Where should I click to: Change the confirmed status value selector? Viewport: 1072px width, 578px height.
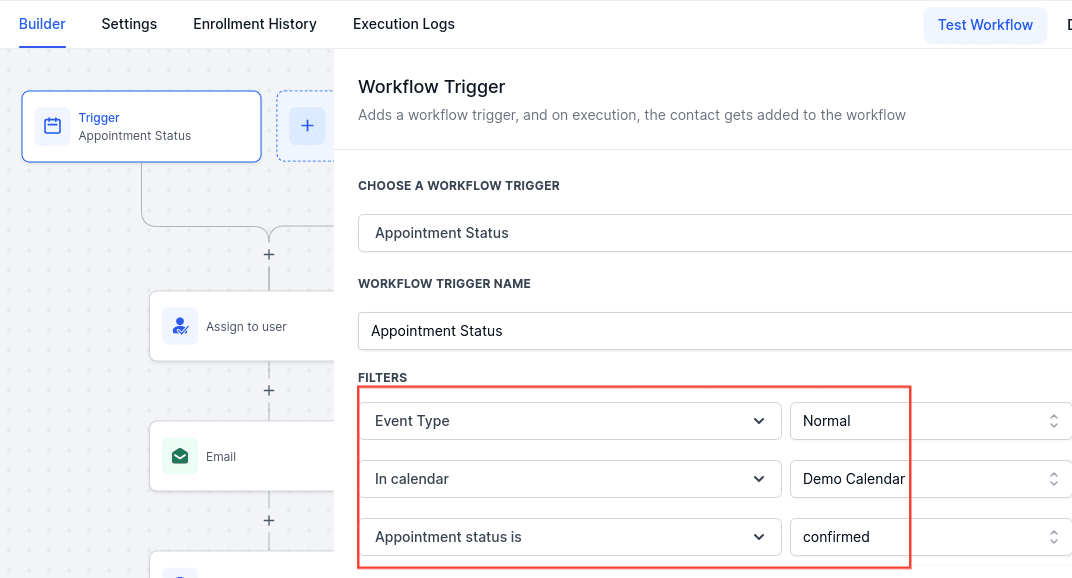931,537
